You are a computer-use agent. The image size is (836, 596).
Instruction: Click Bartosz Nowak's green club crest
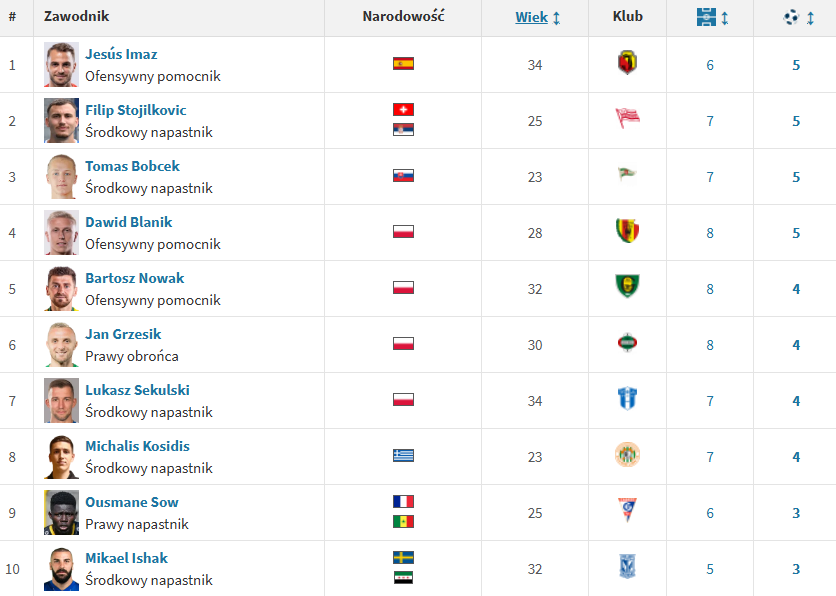pyautogui.click(x=628, y=286)
